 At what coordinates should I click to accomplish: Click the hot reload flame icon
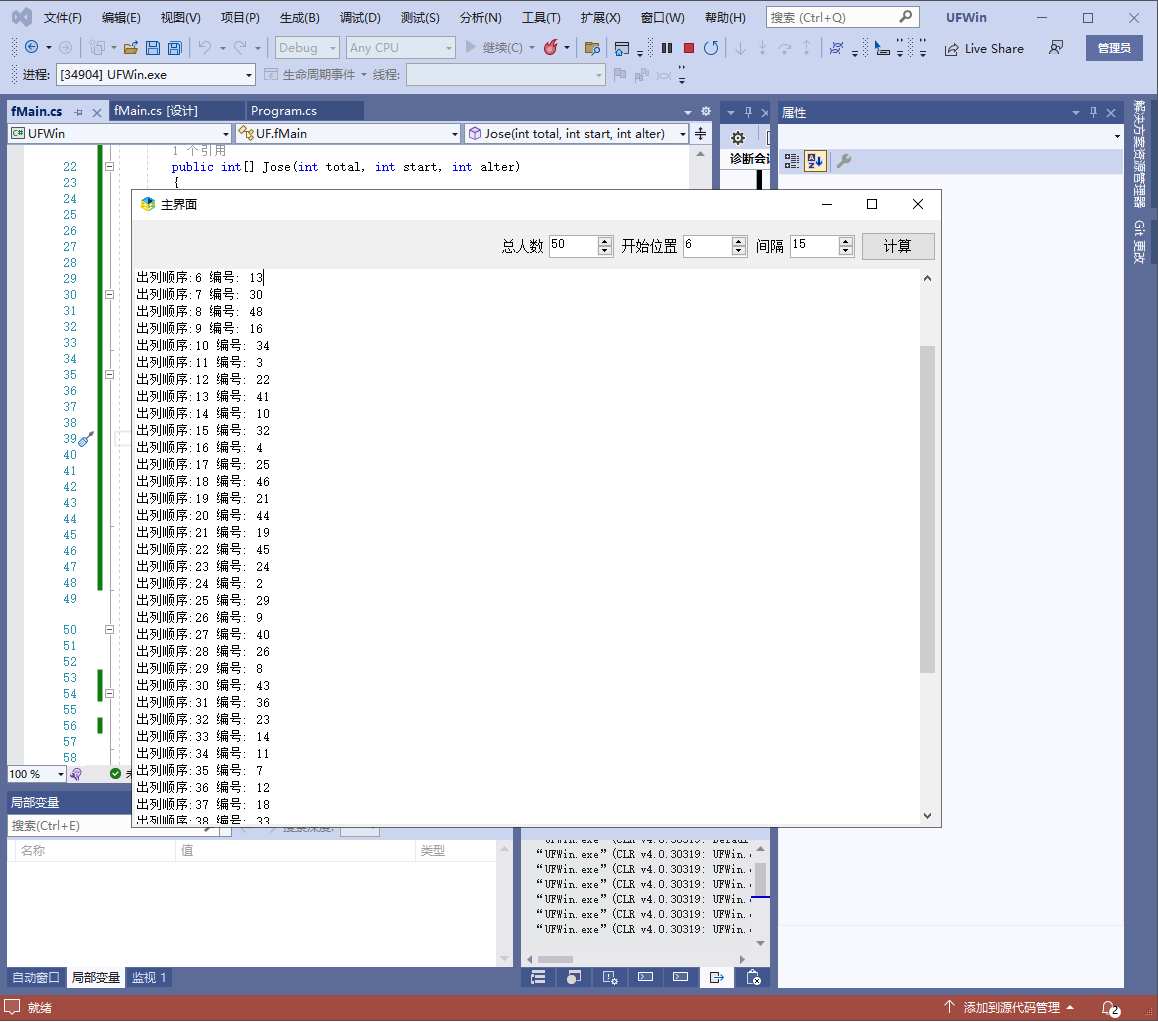tap(550, 47)
